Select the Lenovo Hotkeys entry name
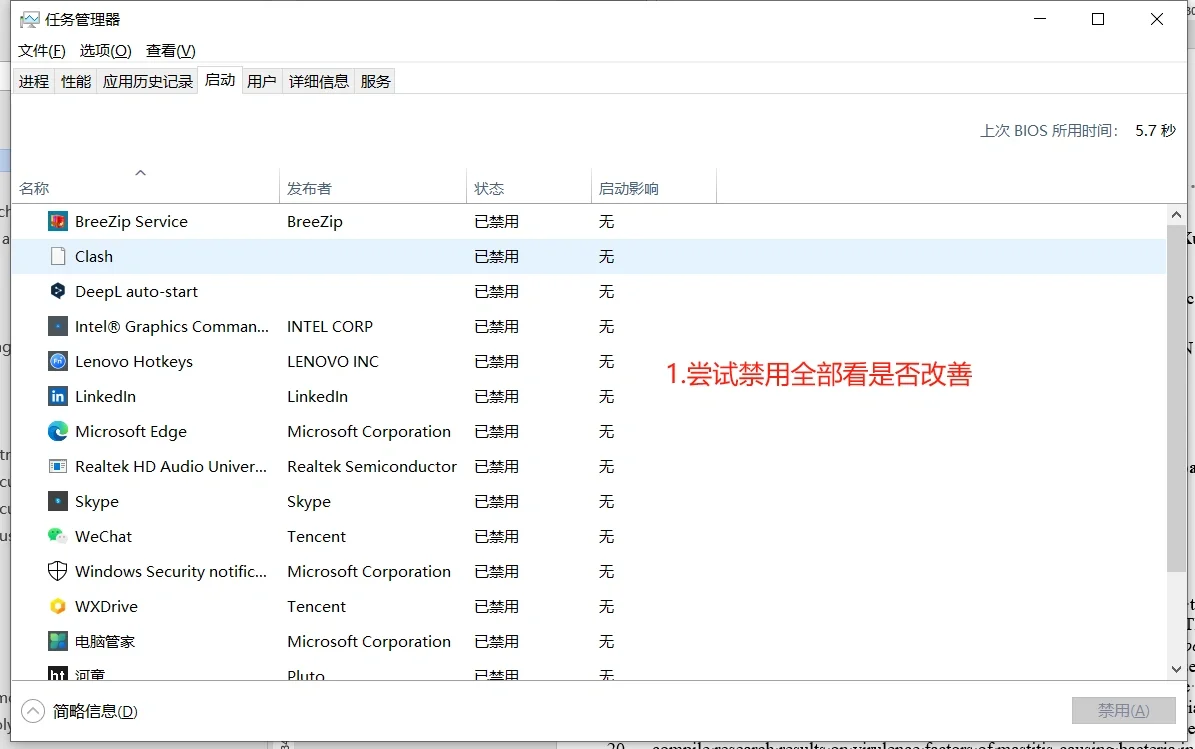The image size is (1195, 749). (x=134, y=362)
